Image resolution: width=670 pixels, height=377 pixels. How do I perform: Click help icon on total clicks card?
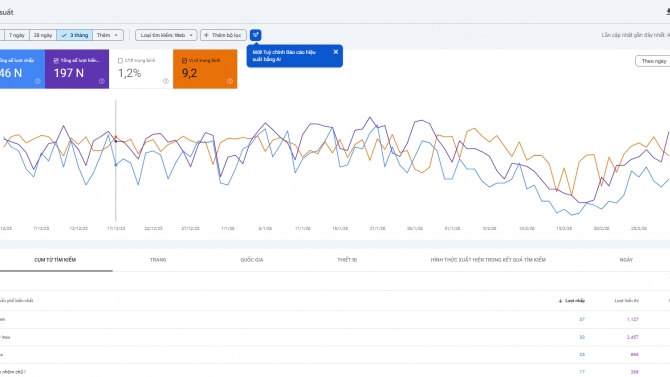[38, 81]
